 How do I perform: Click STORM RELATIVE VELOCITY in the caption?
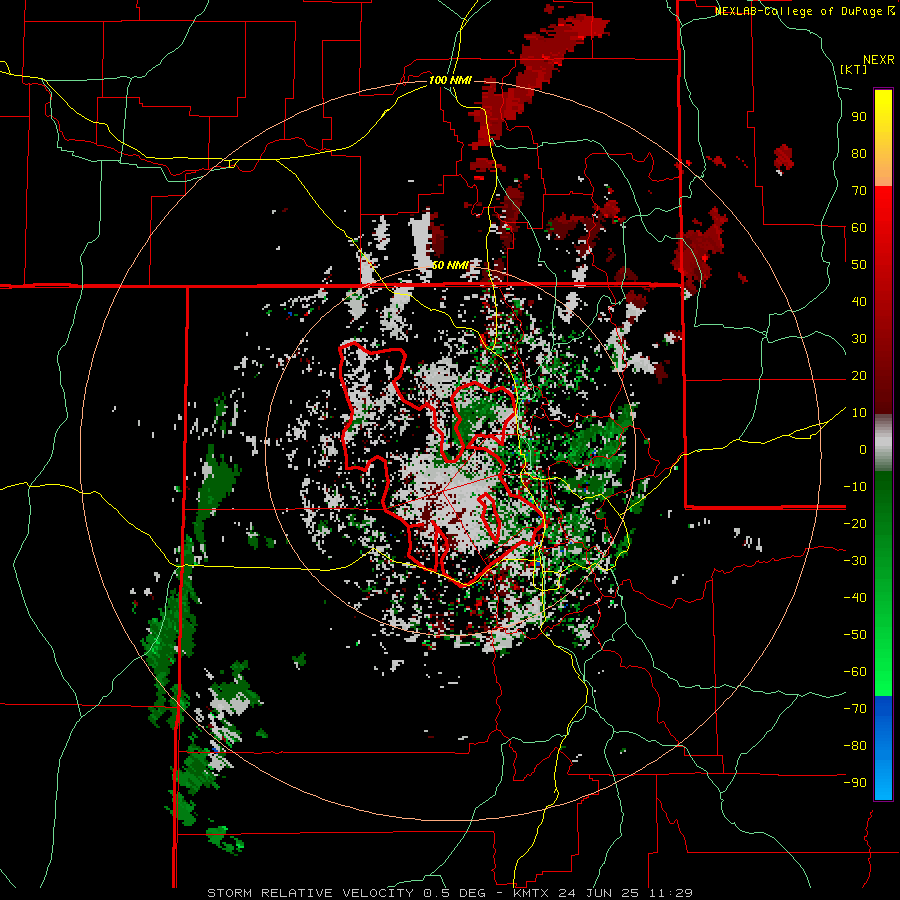(310, 893)
